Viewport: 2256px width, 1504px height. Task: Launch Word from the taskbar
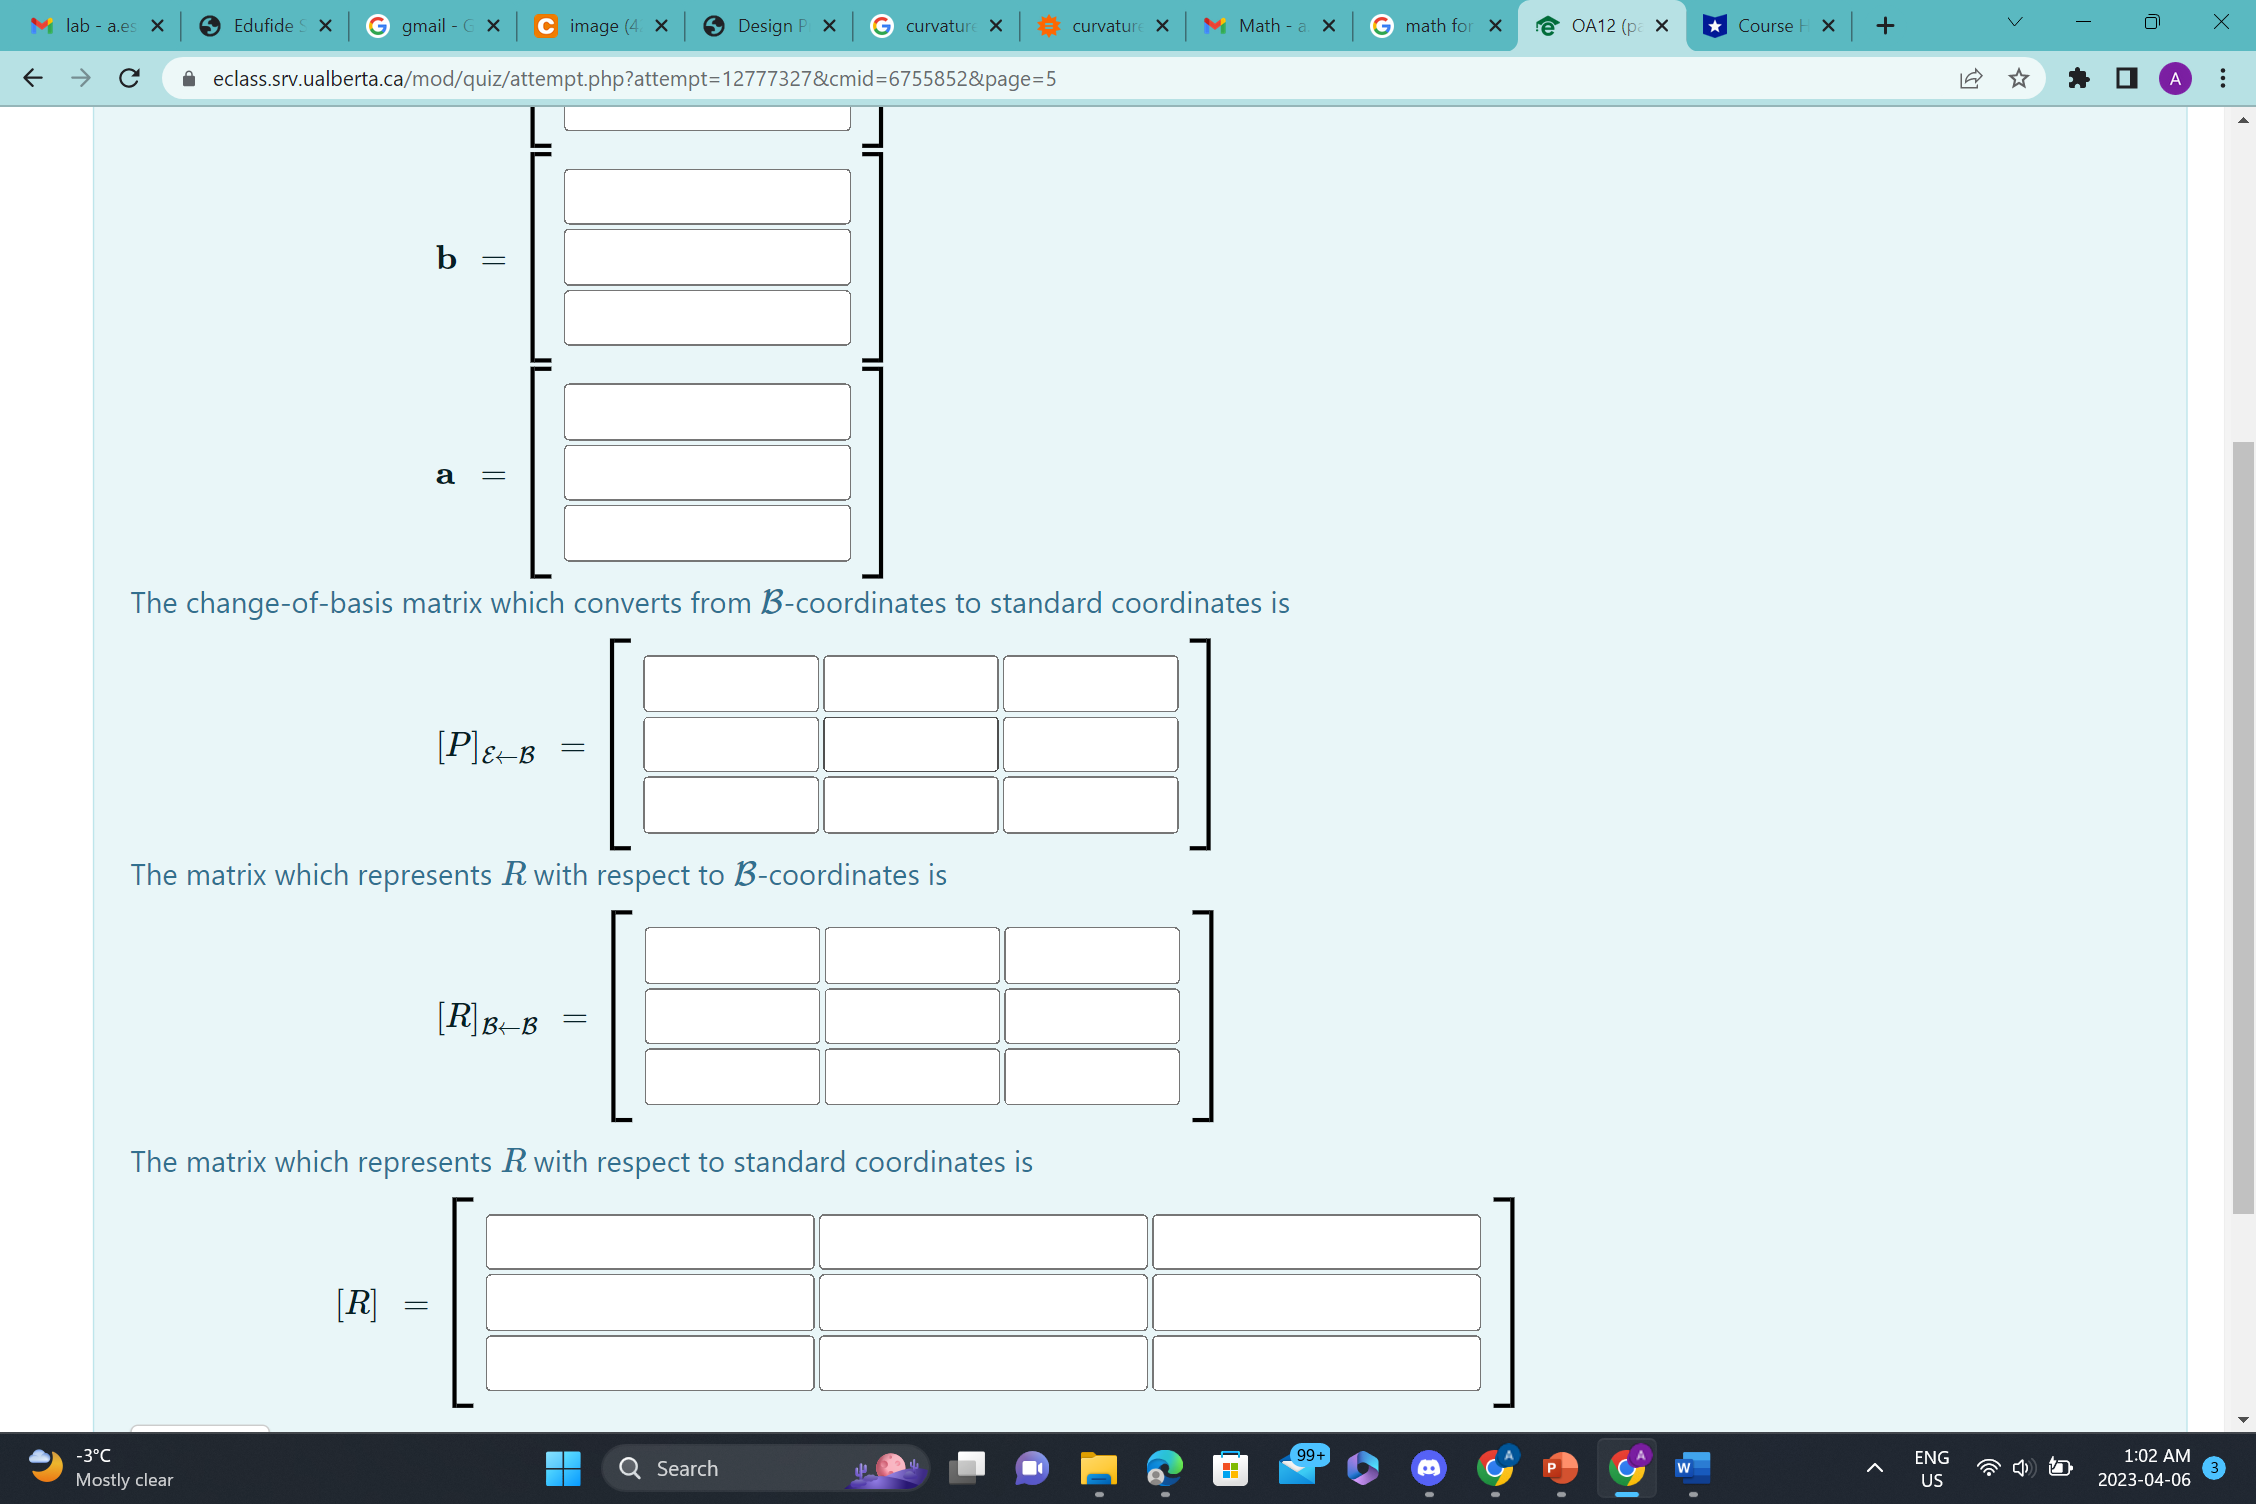[1692, 1468]
